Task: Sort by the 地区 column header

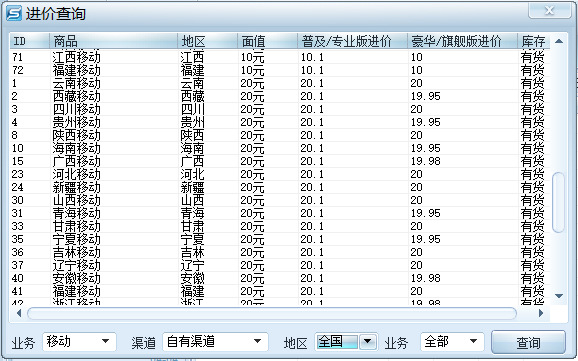Action: tap(208, 41)
